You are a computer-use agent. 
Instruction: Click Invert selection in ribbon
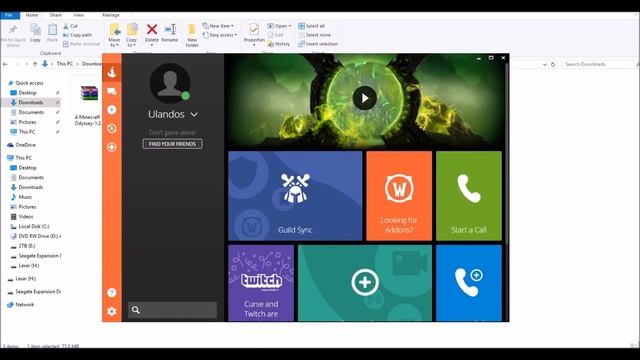click(x=318, y=44)
